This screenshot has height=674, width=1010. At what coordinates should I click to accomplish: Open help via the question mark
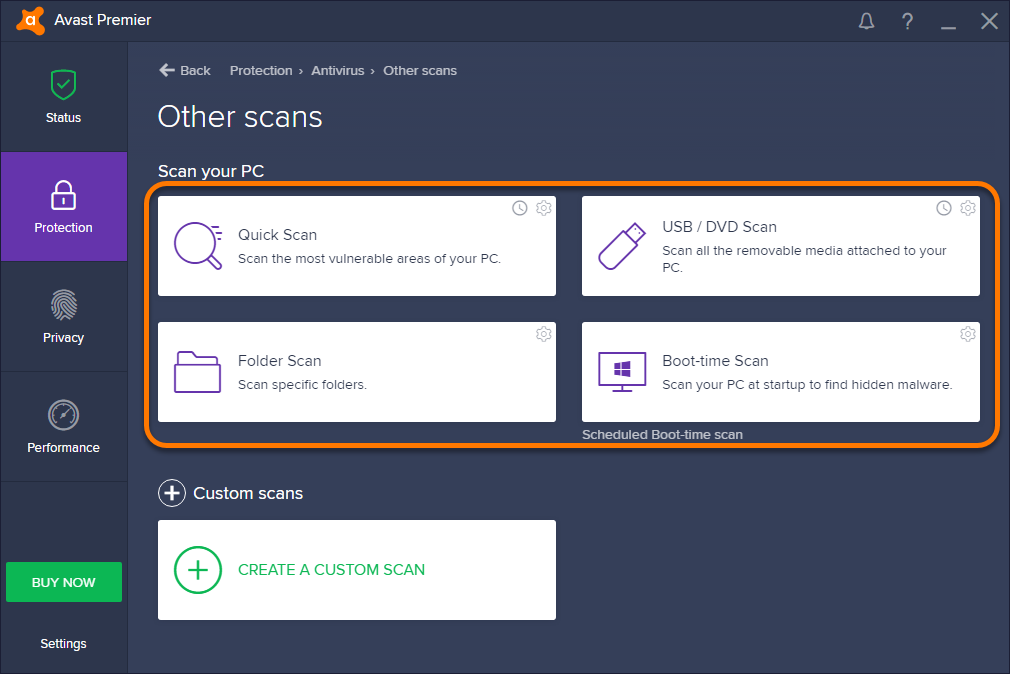click(x=907, y=20)
